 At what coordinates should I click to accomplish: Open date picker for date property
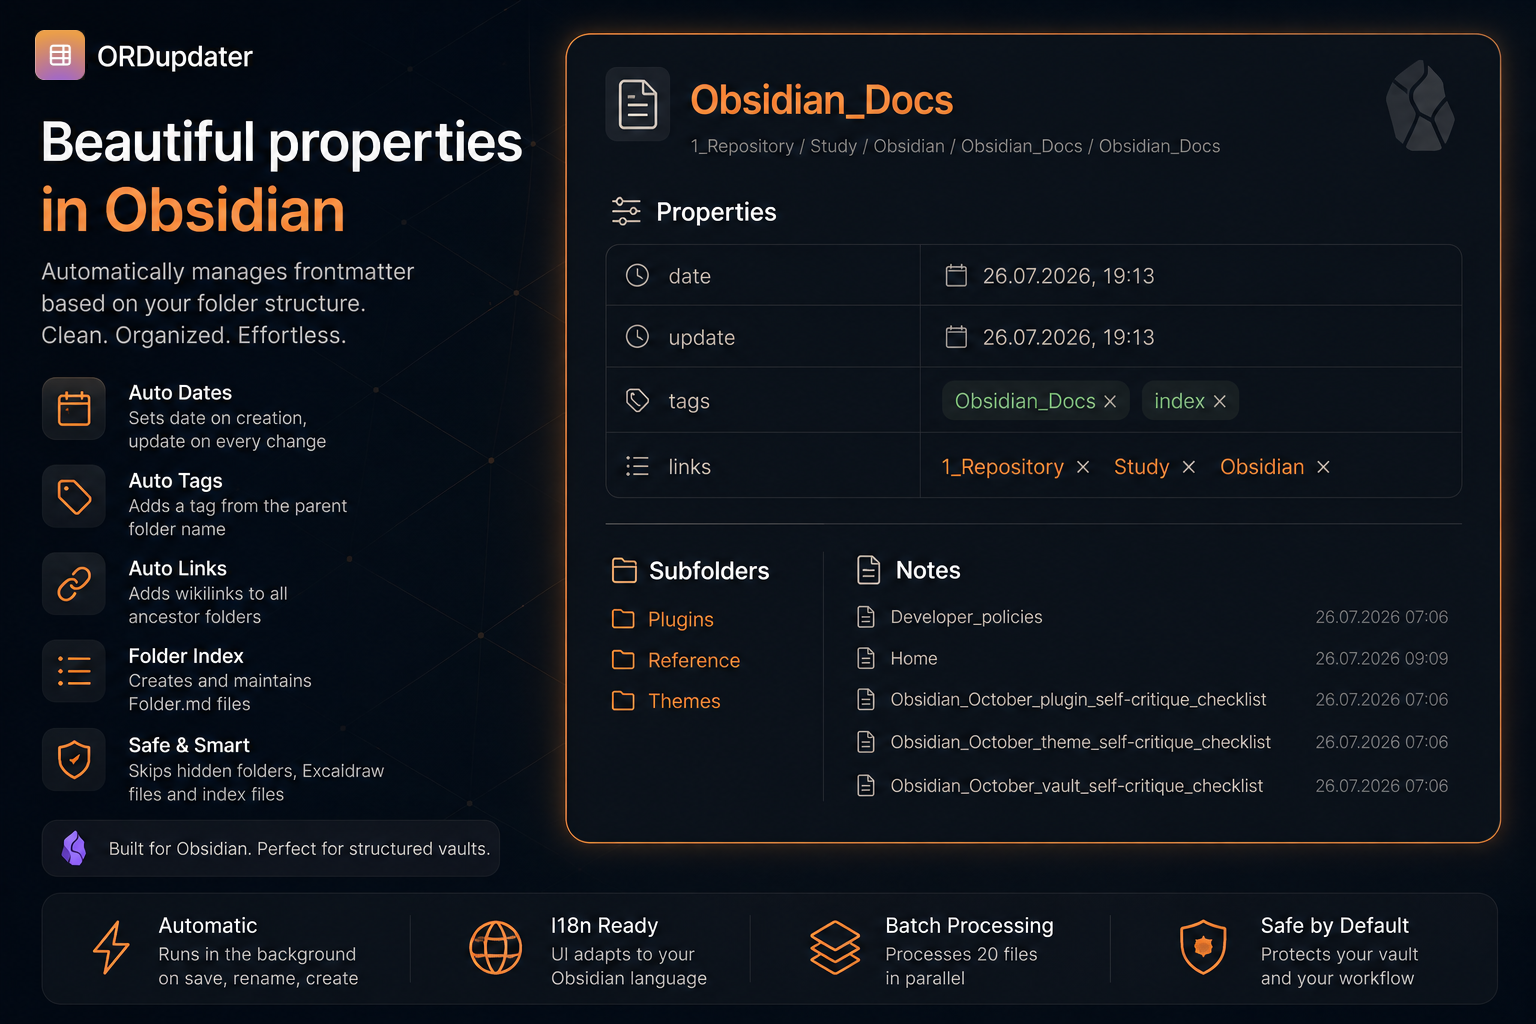(956, 275)
